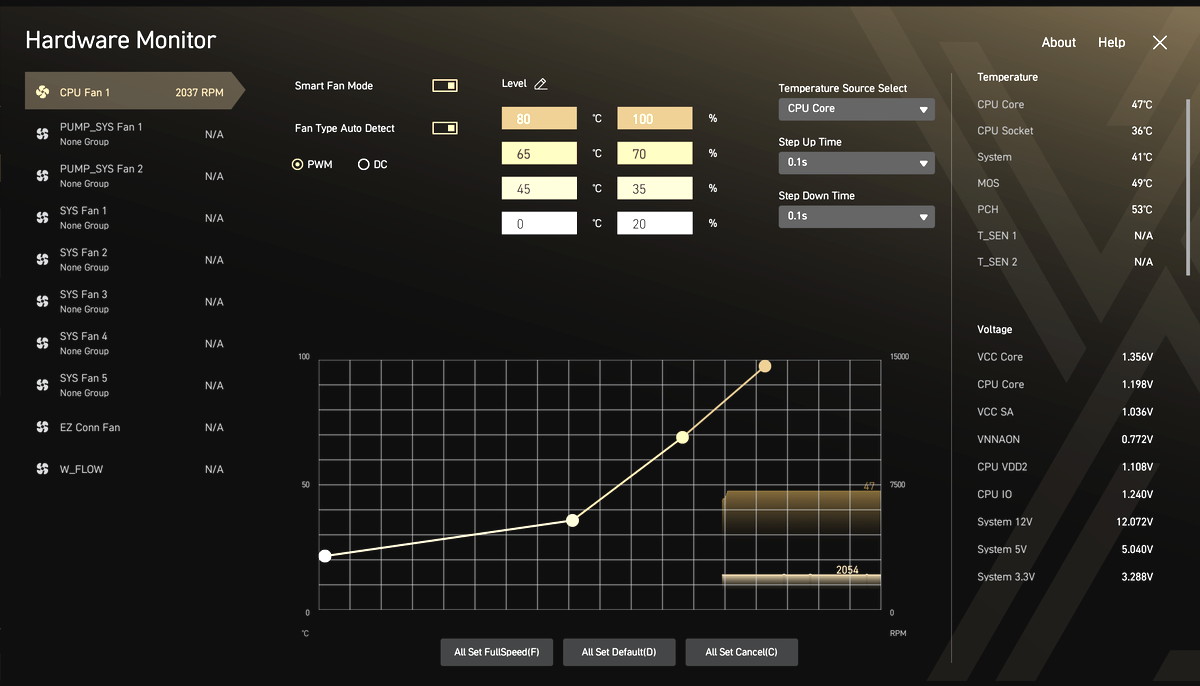Click the All Set Default(D) button
Viewport: 1200px width, 686px height.
tap(619, 652)
